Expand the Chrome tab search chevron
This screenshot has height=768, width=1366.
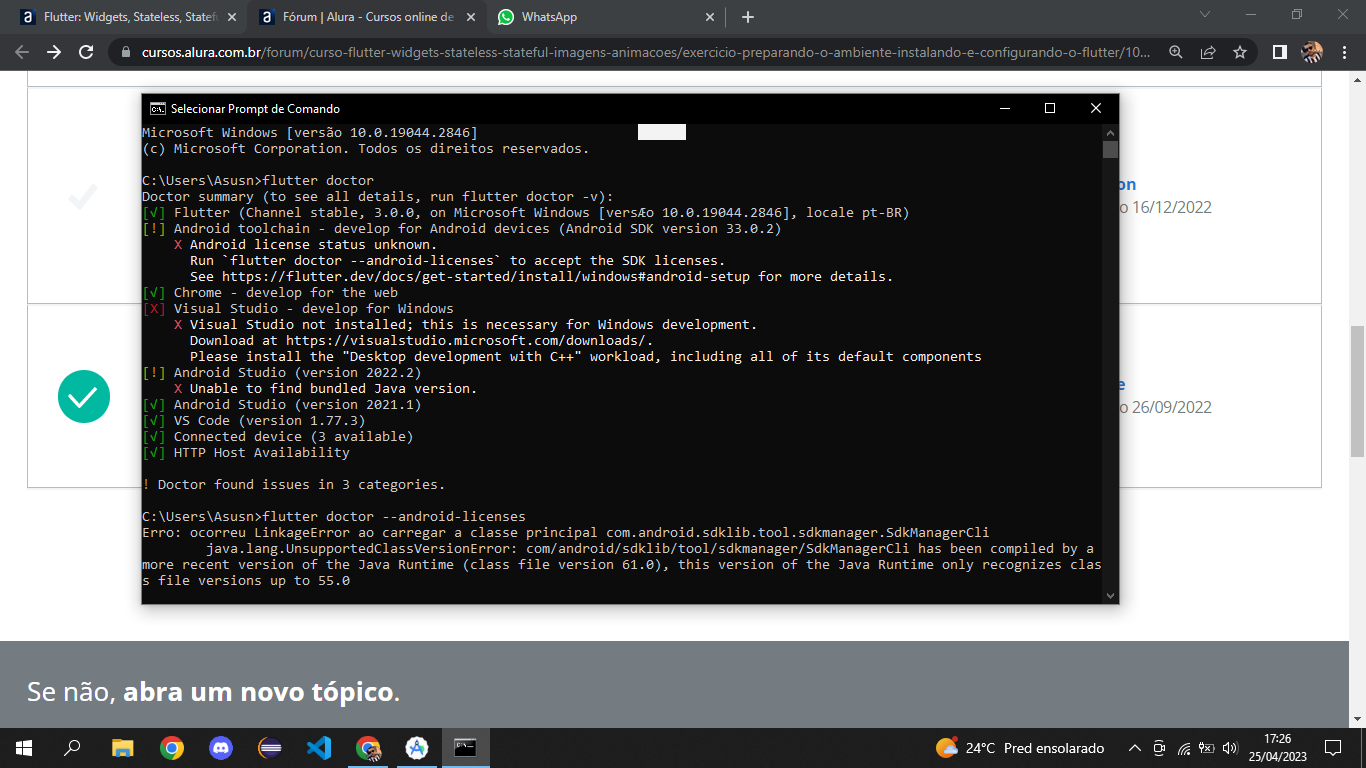[x=1204, y=15]
